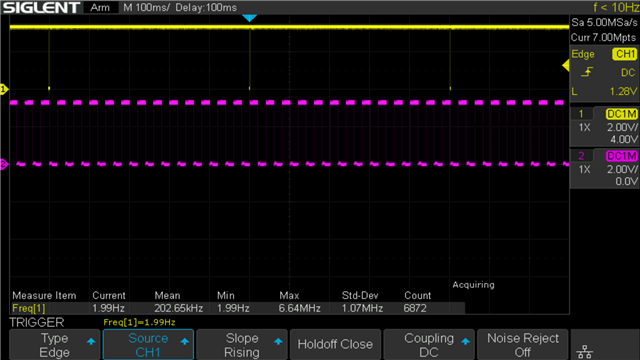The width and height of the screenshot is (640, 360).
Task: Click the Acquiring status text
Action: pos(473,285)
